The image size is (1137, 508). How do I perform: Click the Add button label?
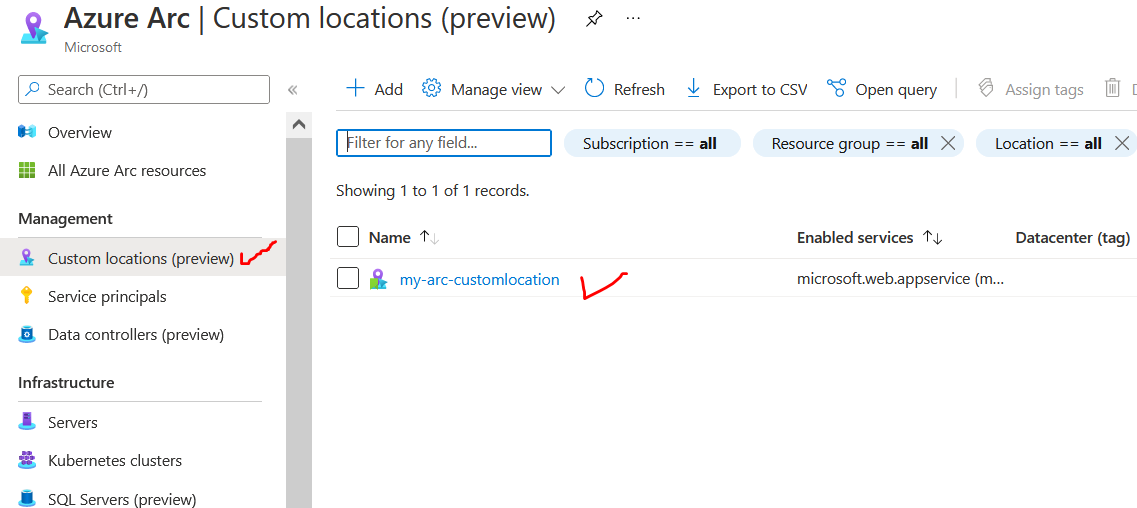point(388,89)
